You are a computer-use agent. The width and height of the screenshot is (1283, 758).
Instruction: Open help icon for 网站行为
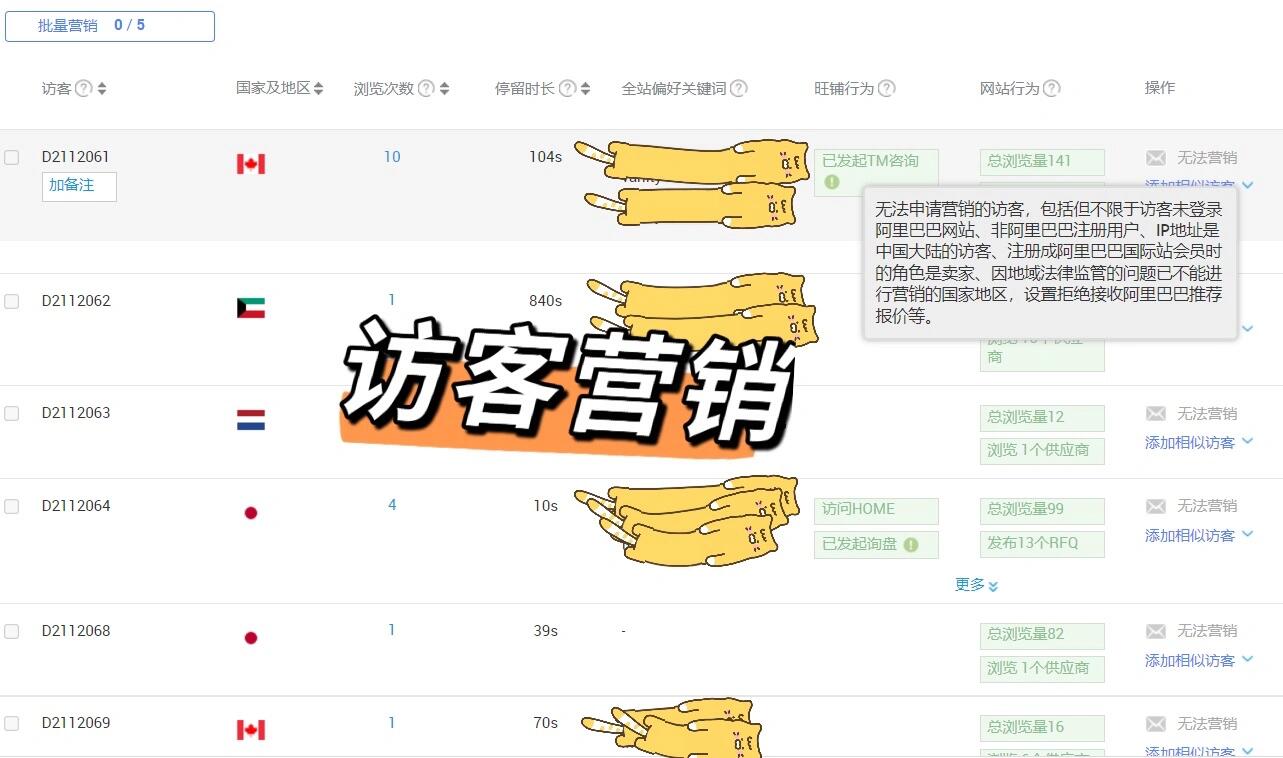[x=1051, y=88]
